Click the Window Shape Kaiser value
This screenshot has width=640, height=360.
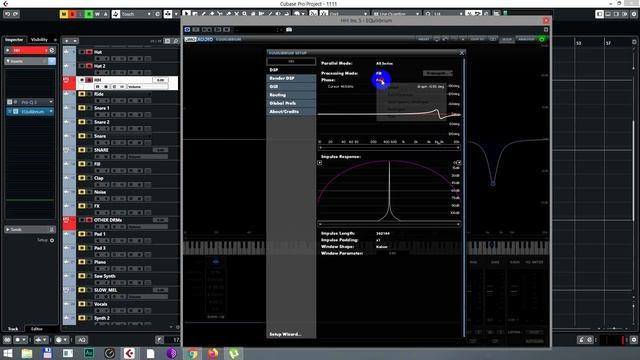[x=382, y=247]
